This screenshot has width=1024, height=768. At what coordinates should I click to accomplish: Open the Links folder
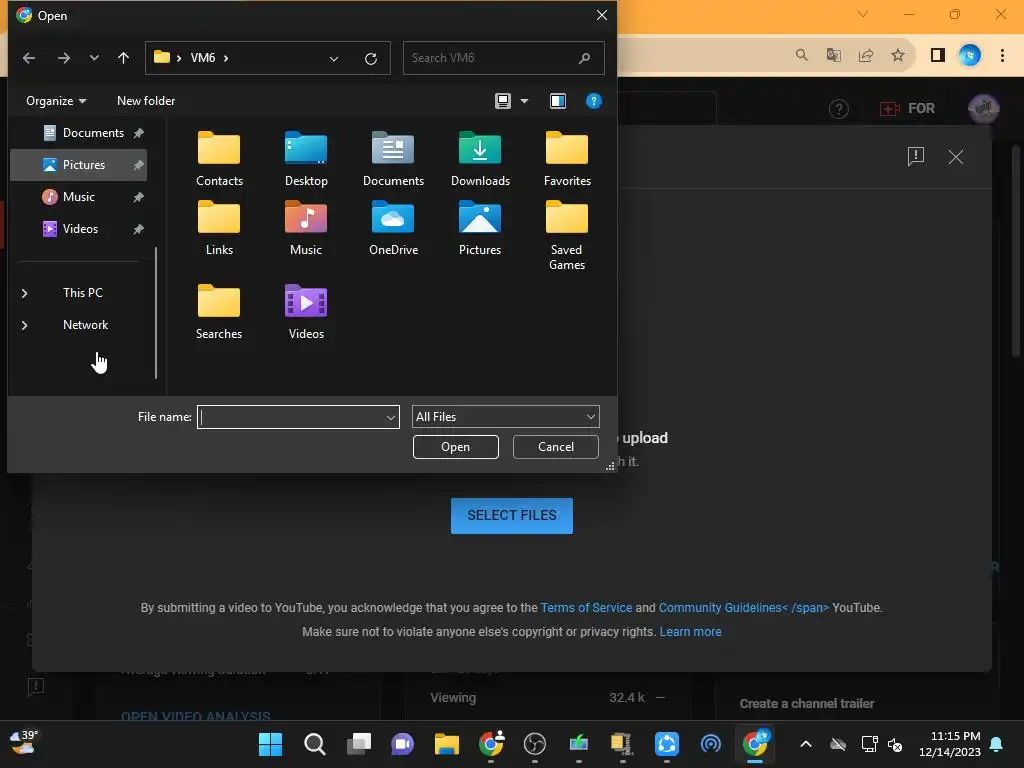219,228
